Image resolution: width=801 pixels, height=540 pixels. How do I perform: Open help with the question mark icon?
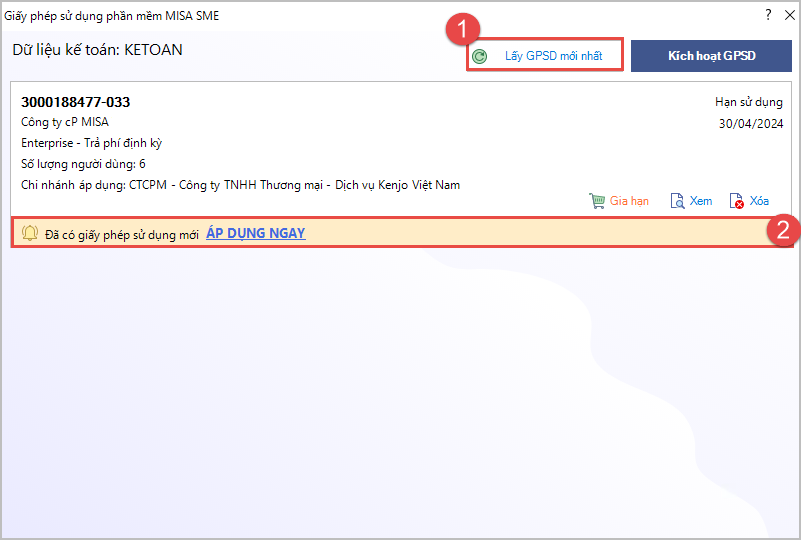pos(768,14)
